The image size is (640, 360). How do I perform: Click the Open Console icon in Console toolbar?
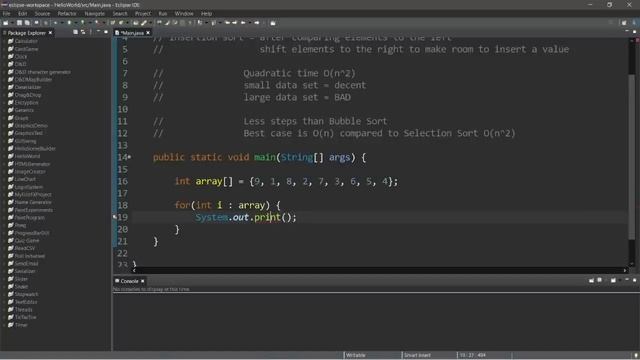pyautogui.click(x=613, y=280)
